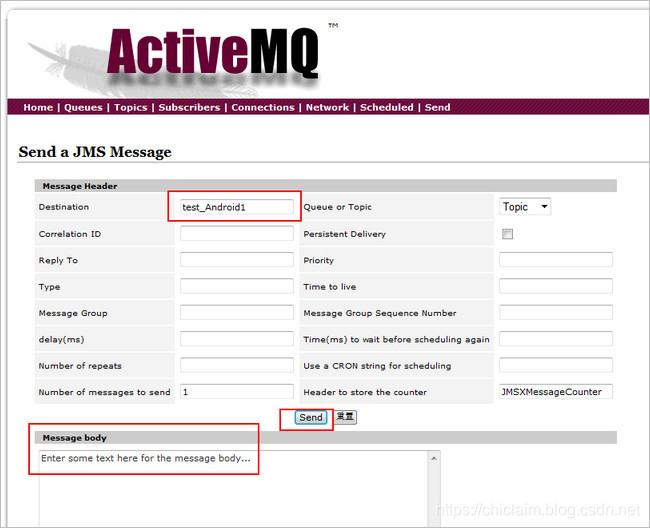The height and width of the screenshot is (528, 650).
Task: Click the Number of messages to send field
Action: pos(237,392)
